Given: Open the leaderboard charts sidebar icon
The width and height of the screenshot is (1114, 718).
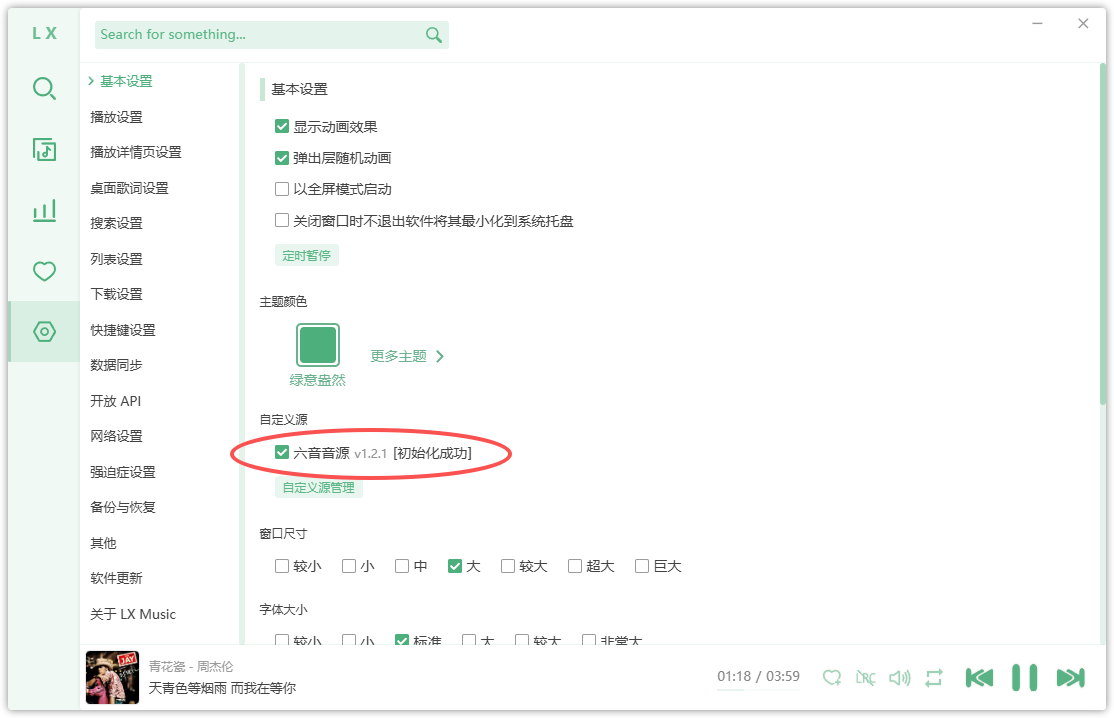Looking at the screenshot, I should coord(44,210).
